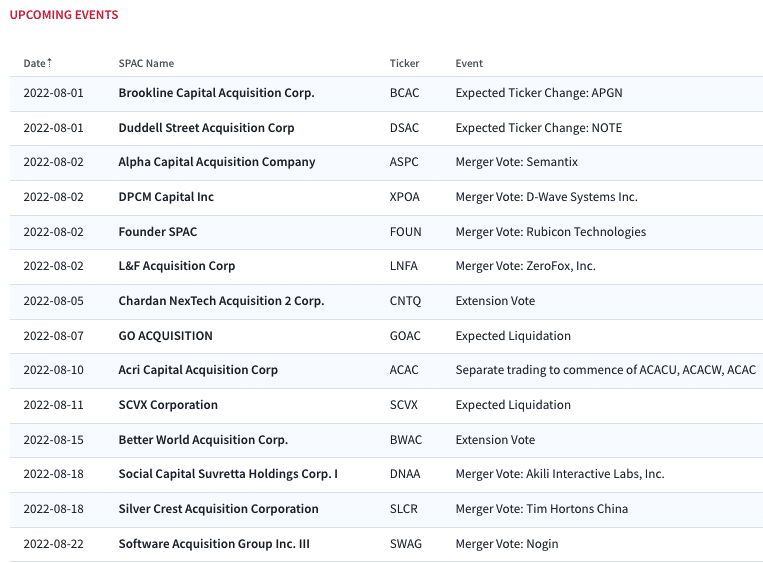Open Social Capital Suvretta Holdings Corp. I
Viewport: 763px width, 563px height.
(228, 474)
